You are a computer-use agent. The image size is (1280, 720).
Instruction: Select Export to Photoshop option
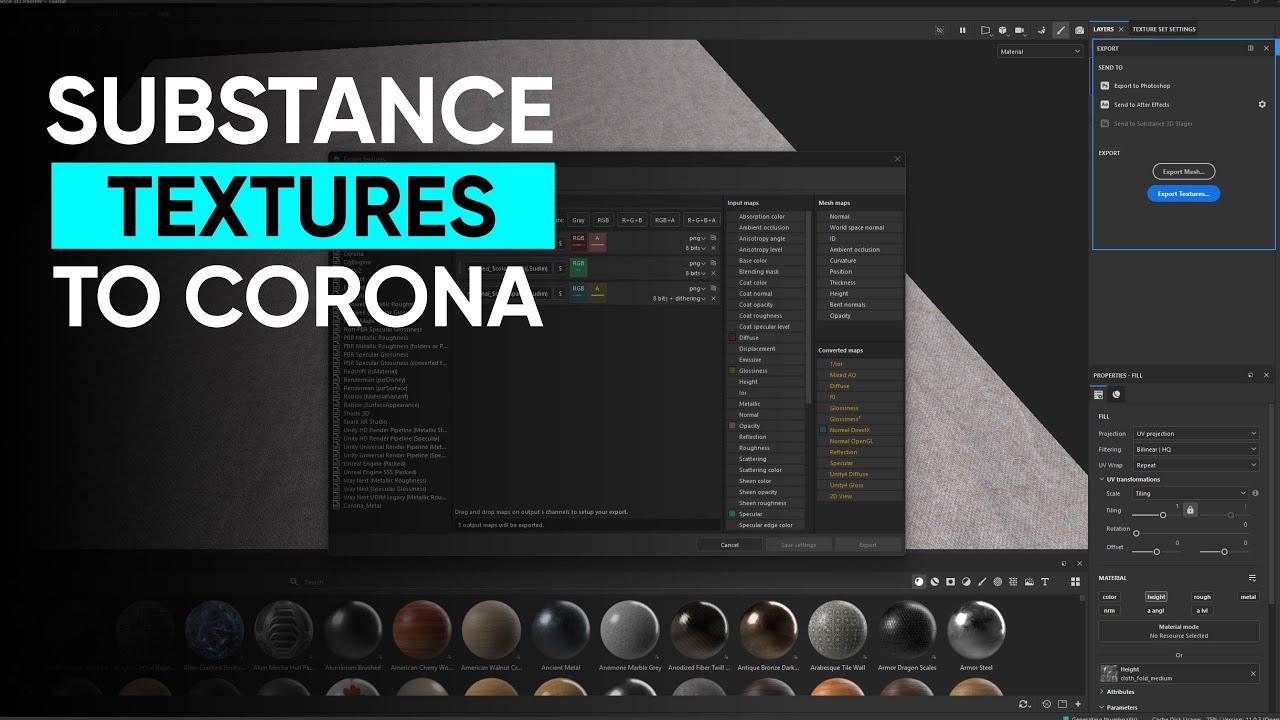[x=1142, y=86]
